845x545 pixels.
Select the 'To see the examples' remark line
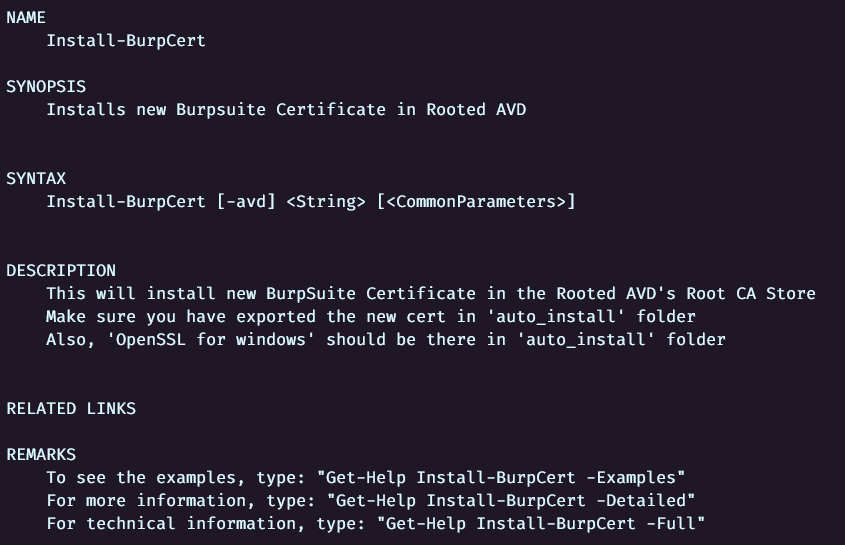point(365,478)
